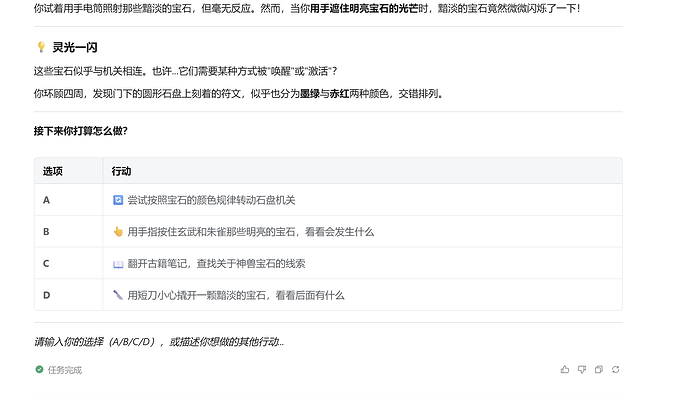Click the bold words 墨绿与赤红
Viewport: 690px width, 397px height.
pos(324,94)
